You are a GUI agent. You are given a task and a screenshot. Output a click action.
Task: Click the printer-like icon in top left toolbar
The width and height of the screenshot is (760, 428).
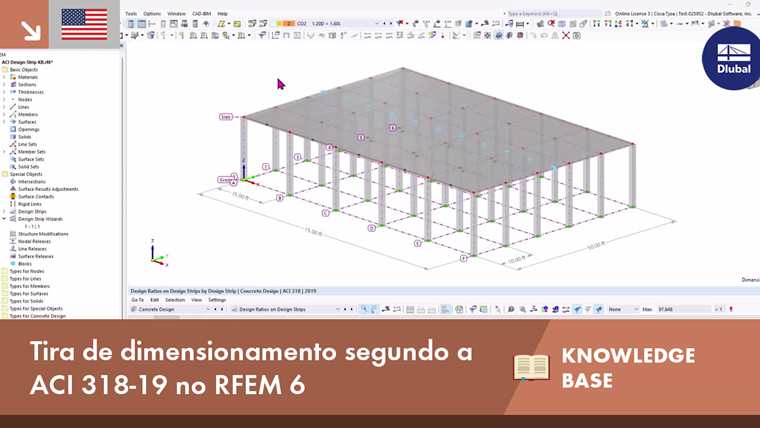184,23
